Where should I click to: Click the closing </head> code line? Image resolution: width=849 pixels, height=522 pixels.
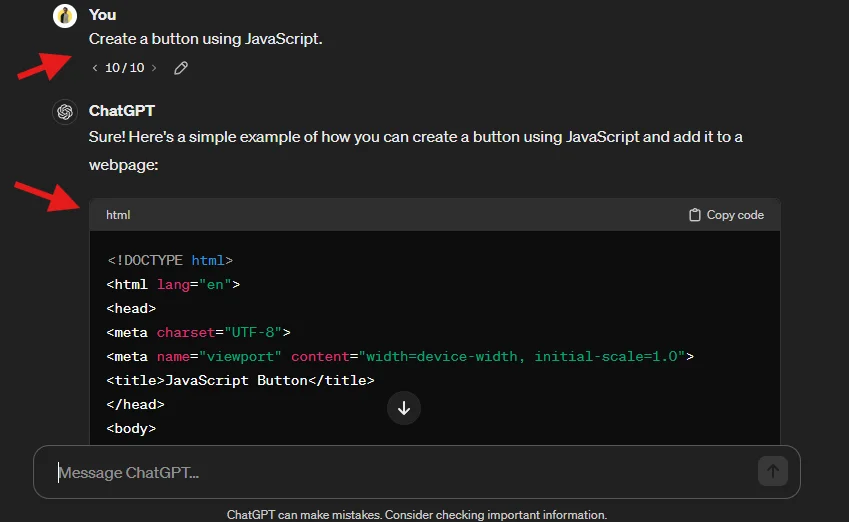tap(135, 404)
